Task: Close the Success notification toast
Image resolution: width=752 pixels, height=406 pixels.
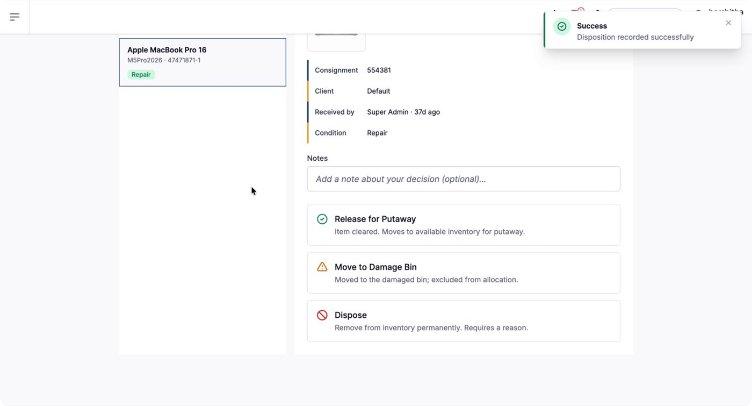Action: pos(728,23)
